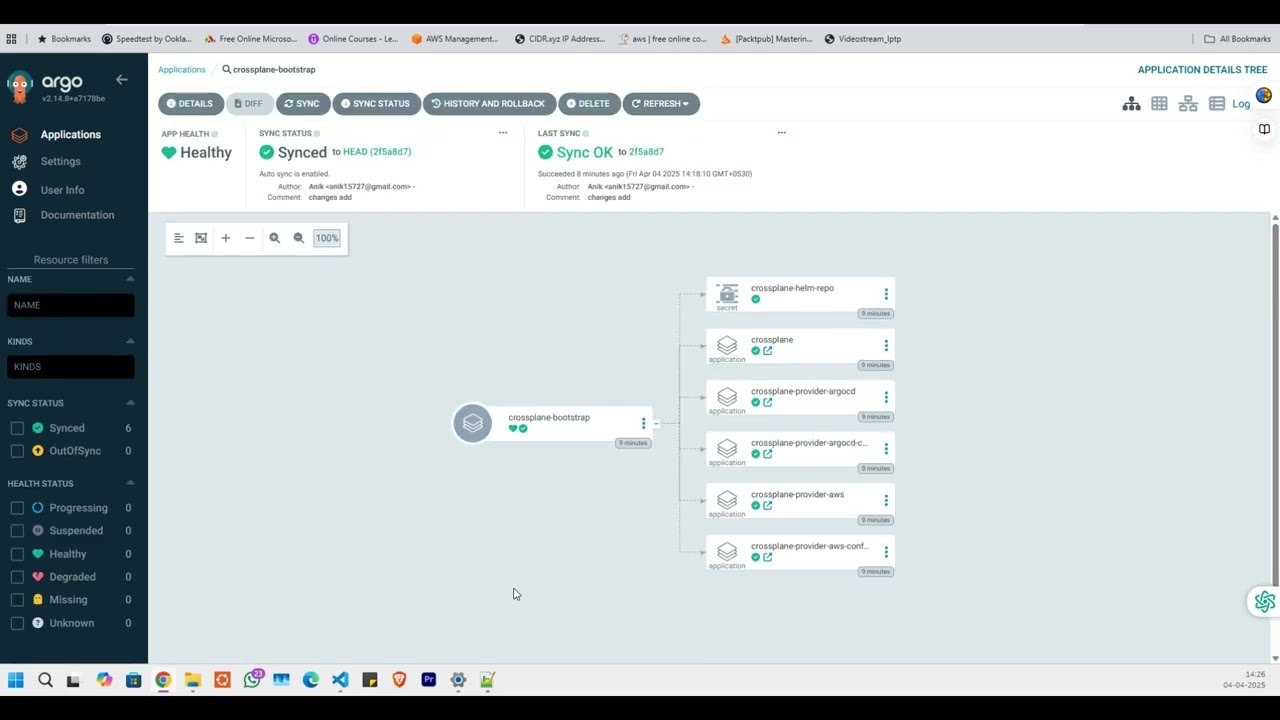The image size is (1280, 720).
Task: Check the OutOfSync filter checkbox
Action: click(17, 451)
